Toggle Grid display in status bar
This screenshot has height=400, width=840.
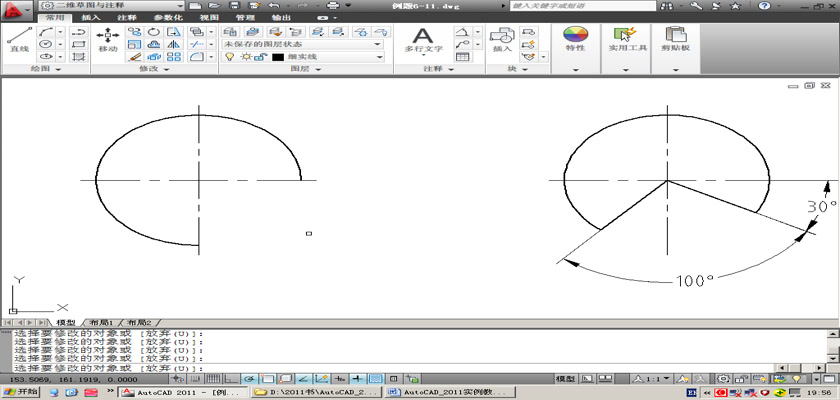click(213, 379)
